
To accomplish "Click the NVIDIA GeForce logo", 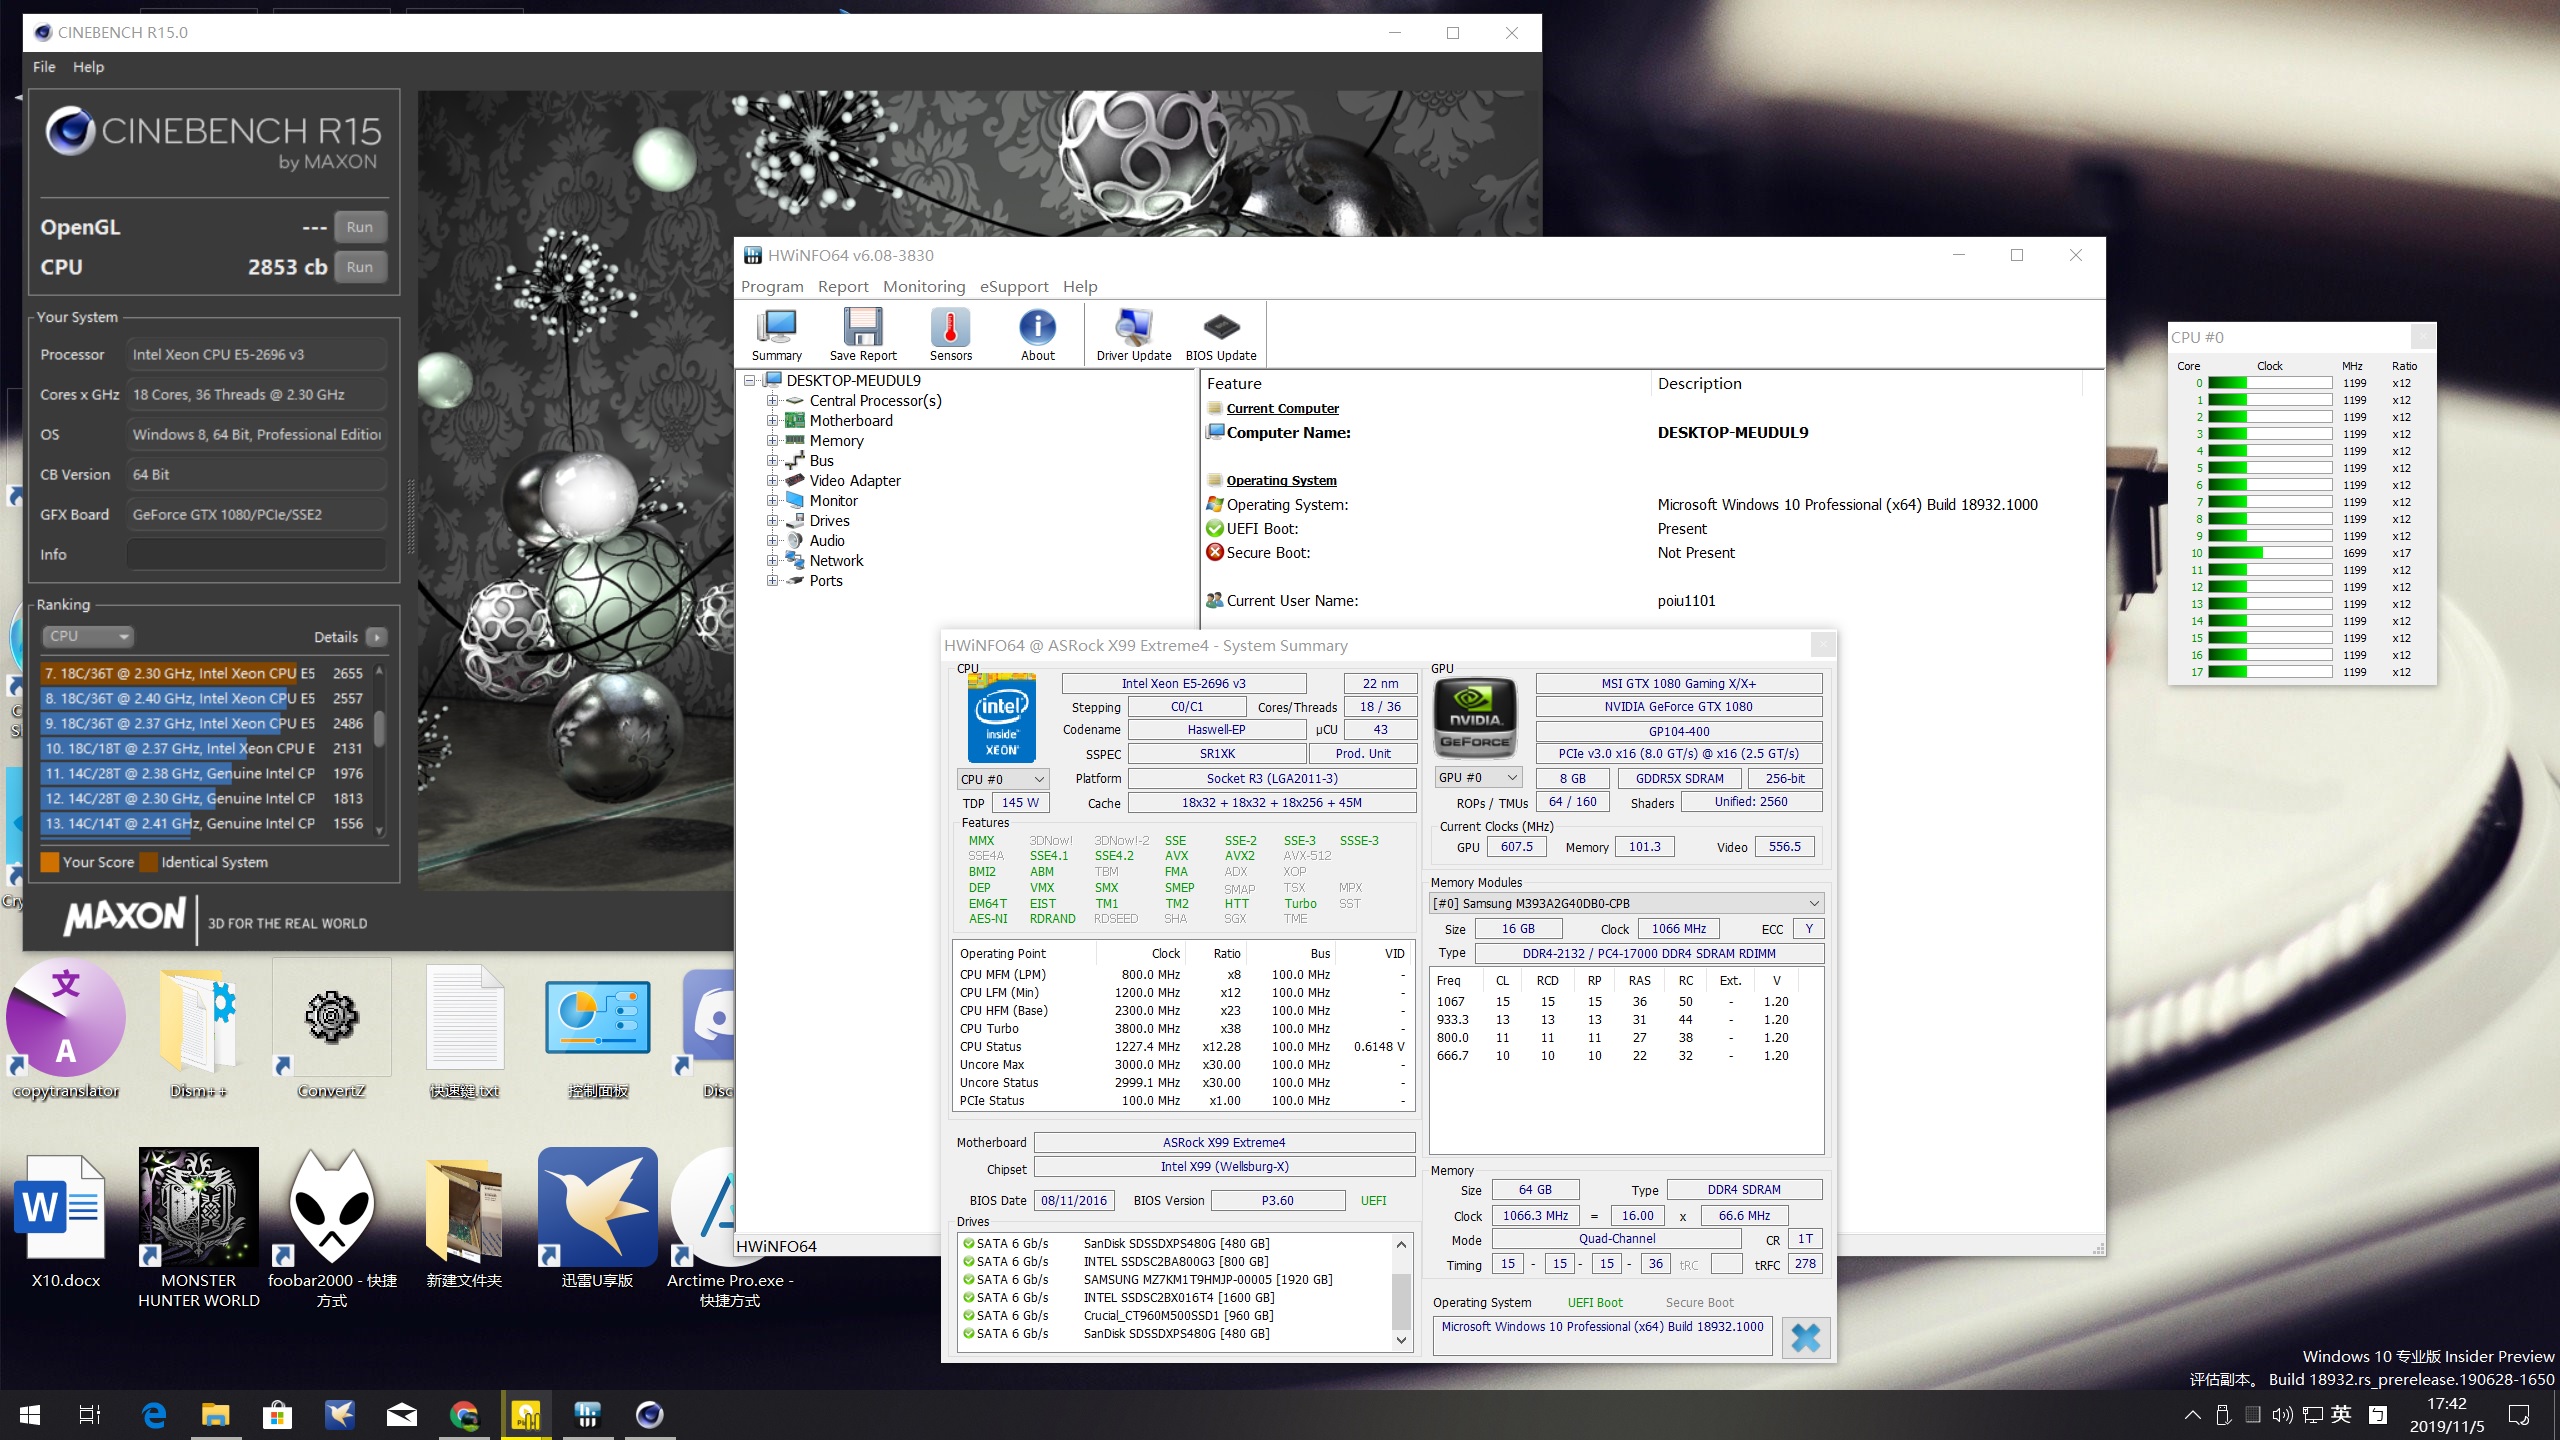I will [1475, 719].
